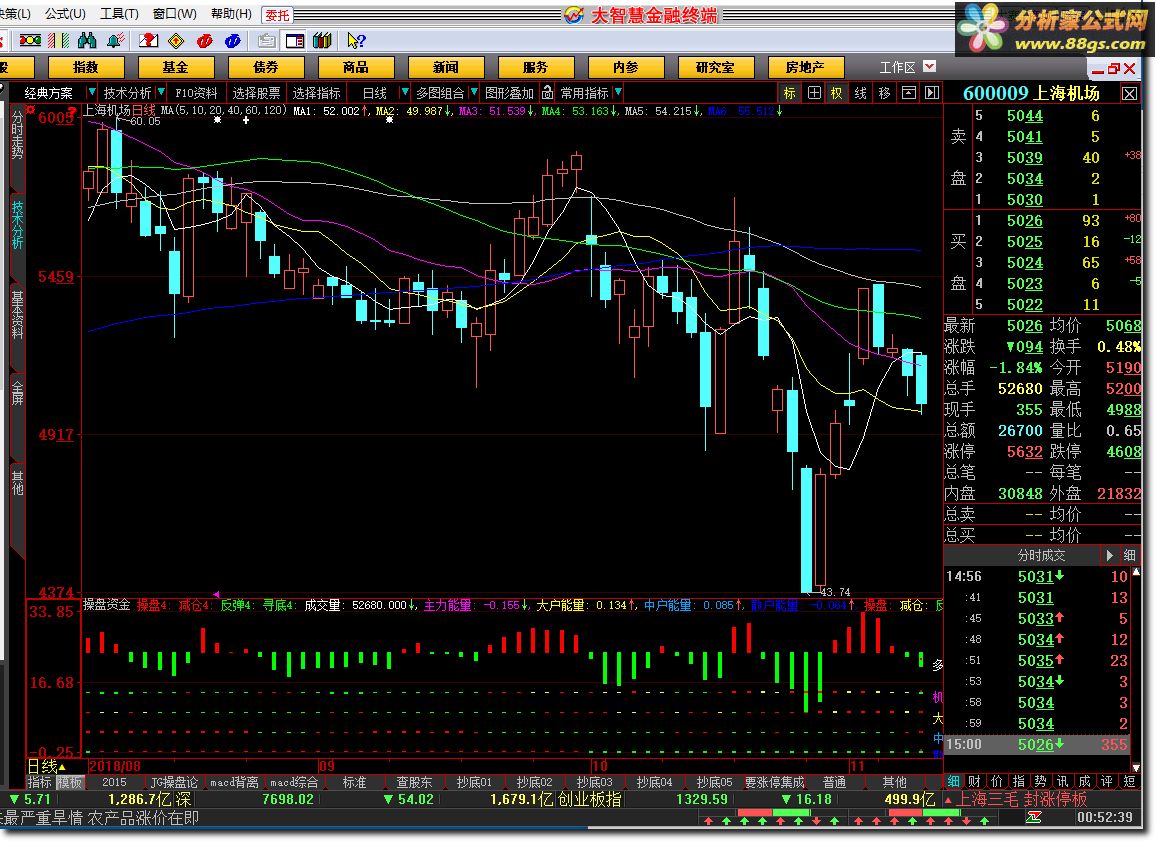Open the 技术分析 vertical side tab
This screenshot has height=842, width=1157.
tap(17, 226)
